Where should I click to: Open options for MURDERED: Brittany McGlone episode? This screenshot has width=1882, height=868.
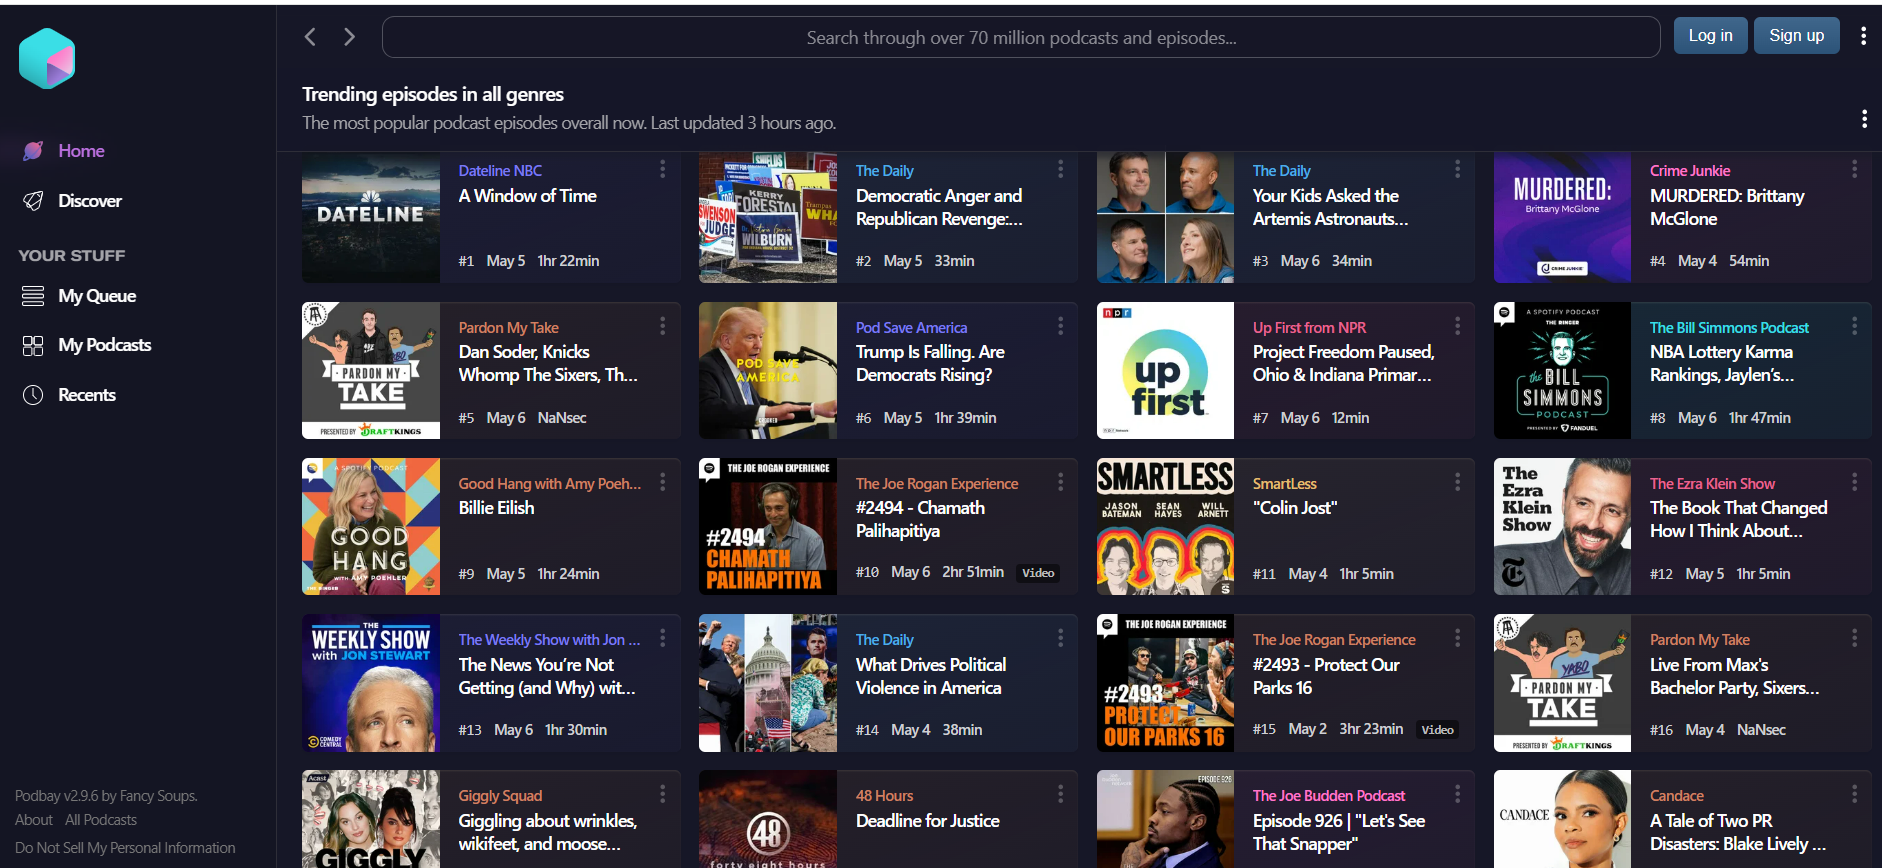coord(1854,169)
